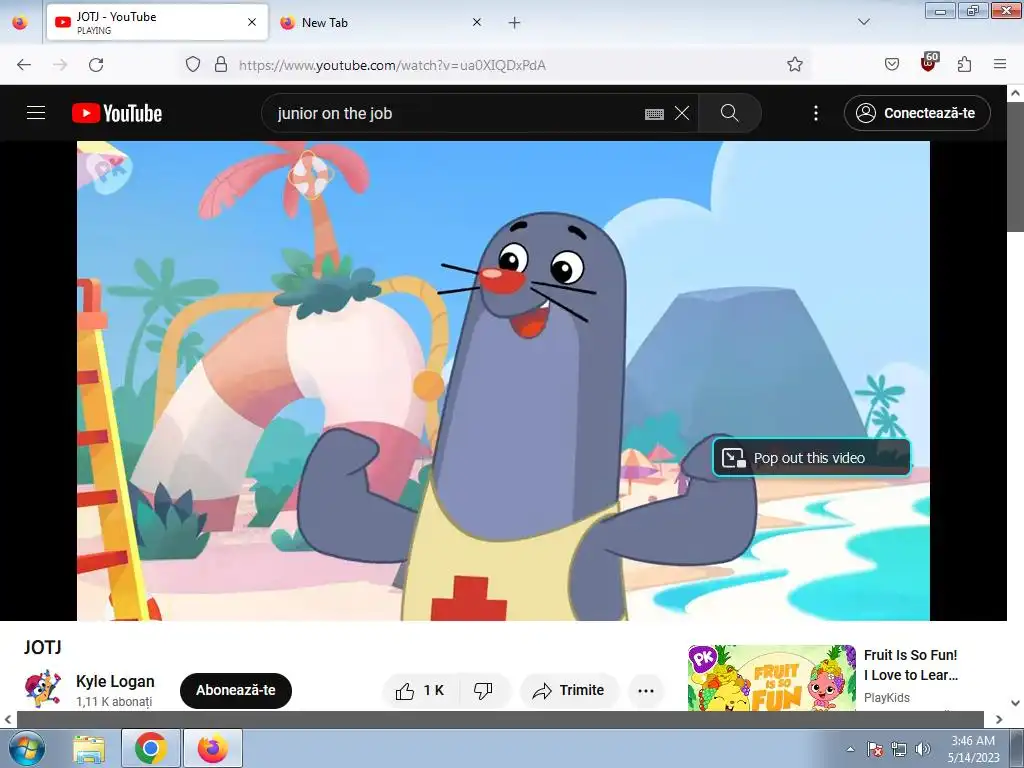Show hidden tray icons arrow

[x=850, y=749]
